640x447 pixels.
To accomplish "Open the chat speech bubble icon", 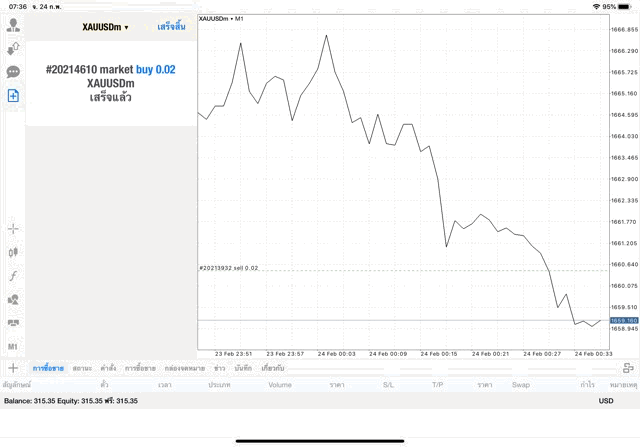I will [13, 72].
